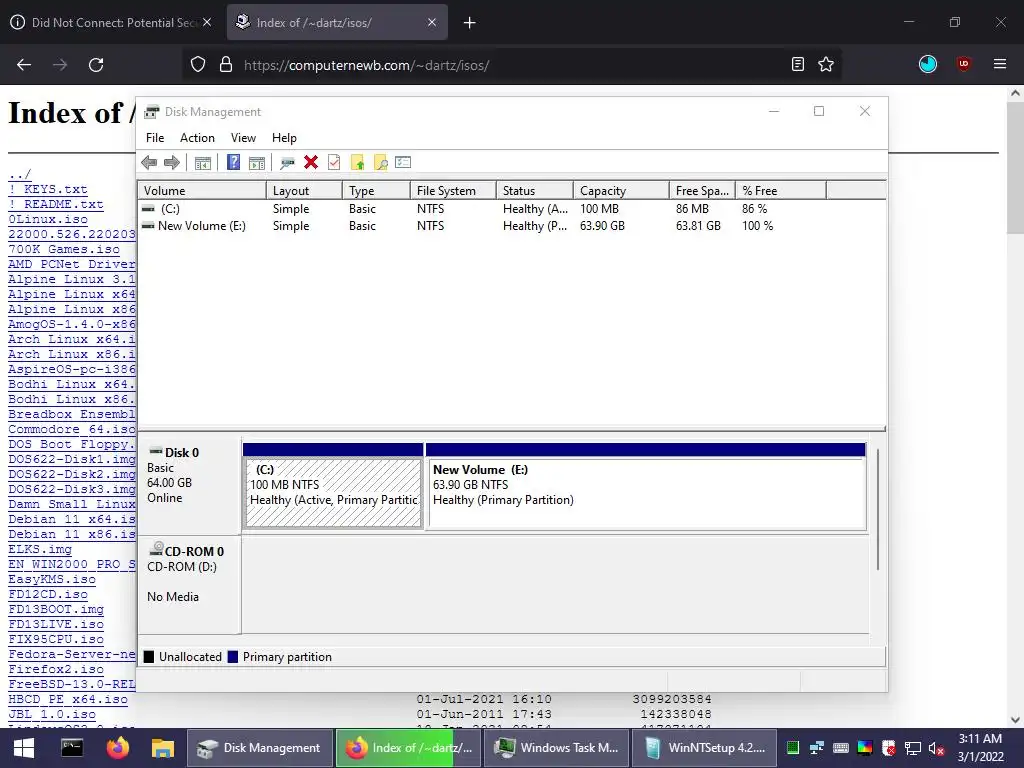
Task: Toggle Show/Hide Action Pane toolbar icon
Action: [257, 163]
